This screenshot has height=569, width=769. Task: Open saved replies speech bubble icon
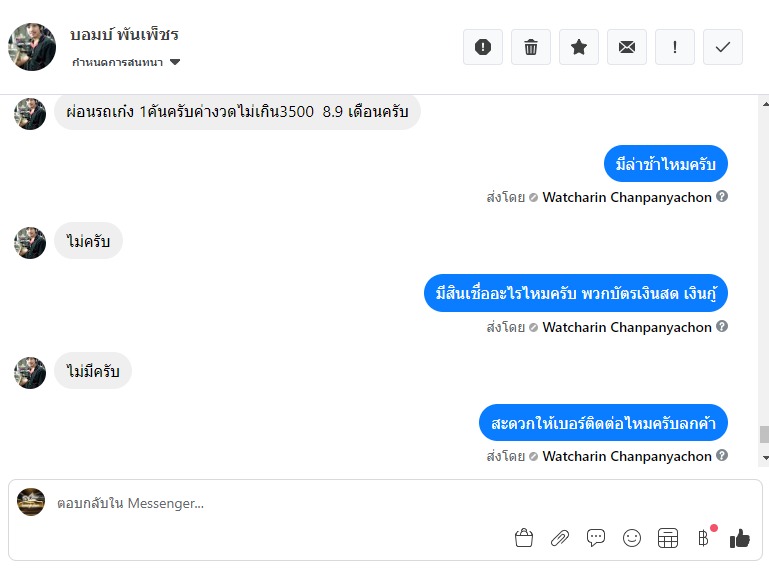[x=596, y=538]
